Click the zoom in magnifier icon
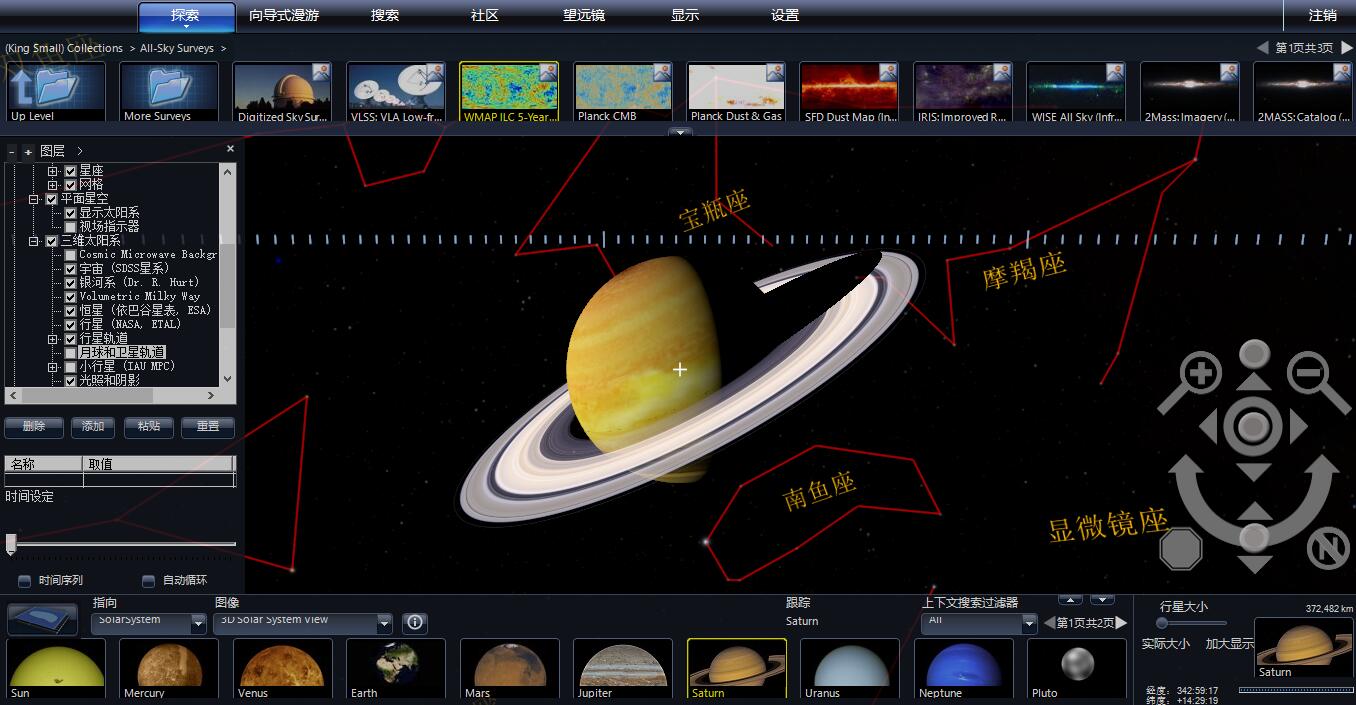1356x705 pixels. click(x=1200, y=376)
